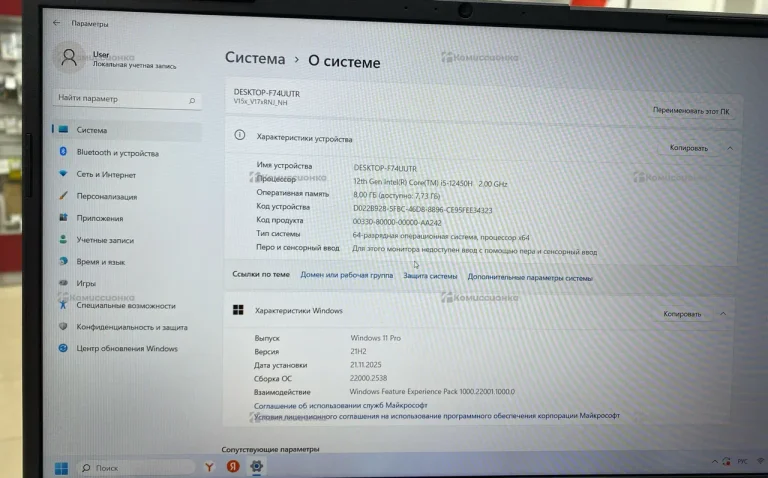Click the magnifier icon in Найти параметр box

(x=192, y=100)
